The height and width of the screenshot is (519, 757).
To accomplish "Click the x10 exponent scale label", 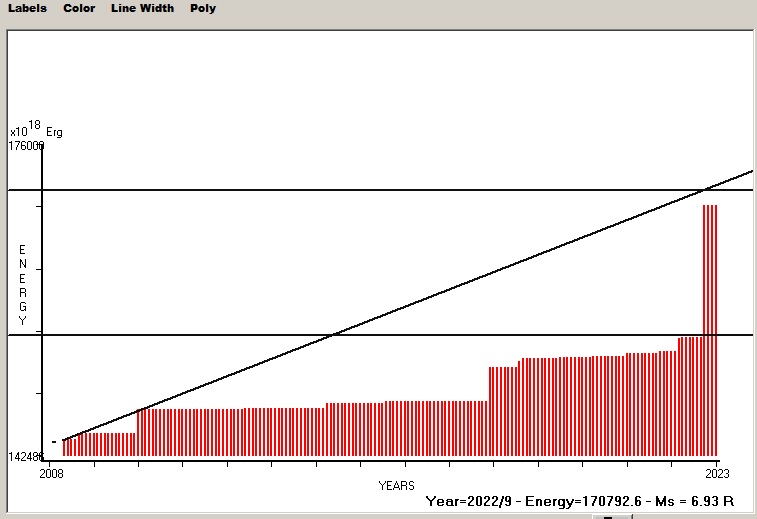I will 19,132.
